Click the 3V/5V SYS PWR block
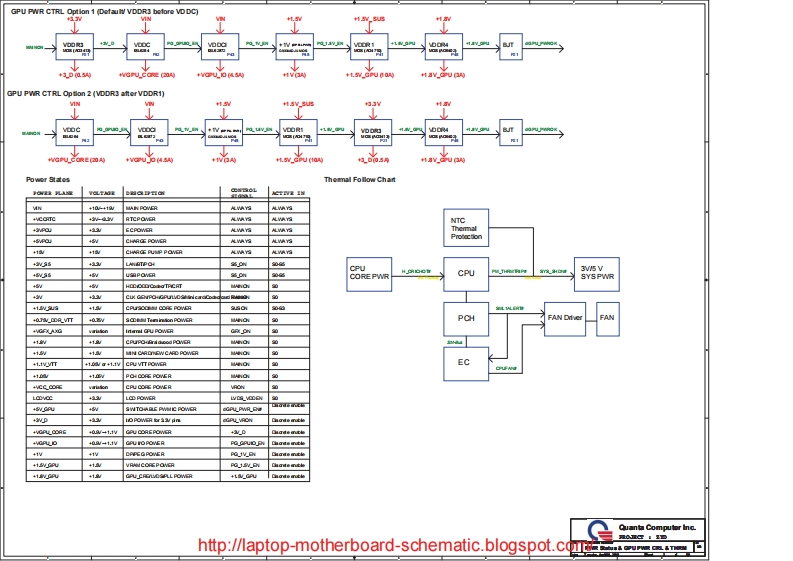 click(596, 273)
